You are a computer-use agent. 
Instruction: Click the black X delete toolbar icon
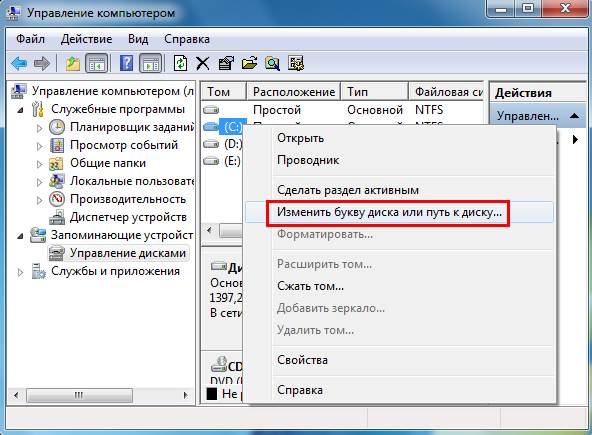click(203, 63)
